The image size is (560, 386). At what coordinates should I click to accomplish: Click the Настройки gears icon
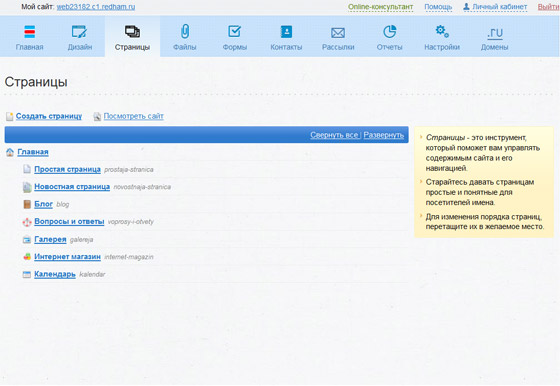(x=442, y=31)
